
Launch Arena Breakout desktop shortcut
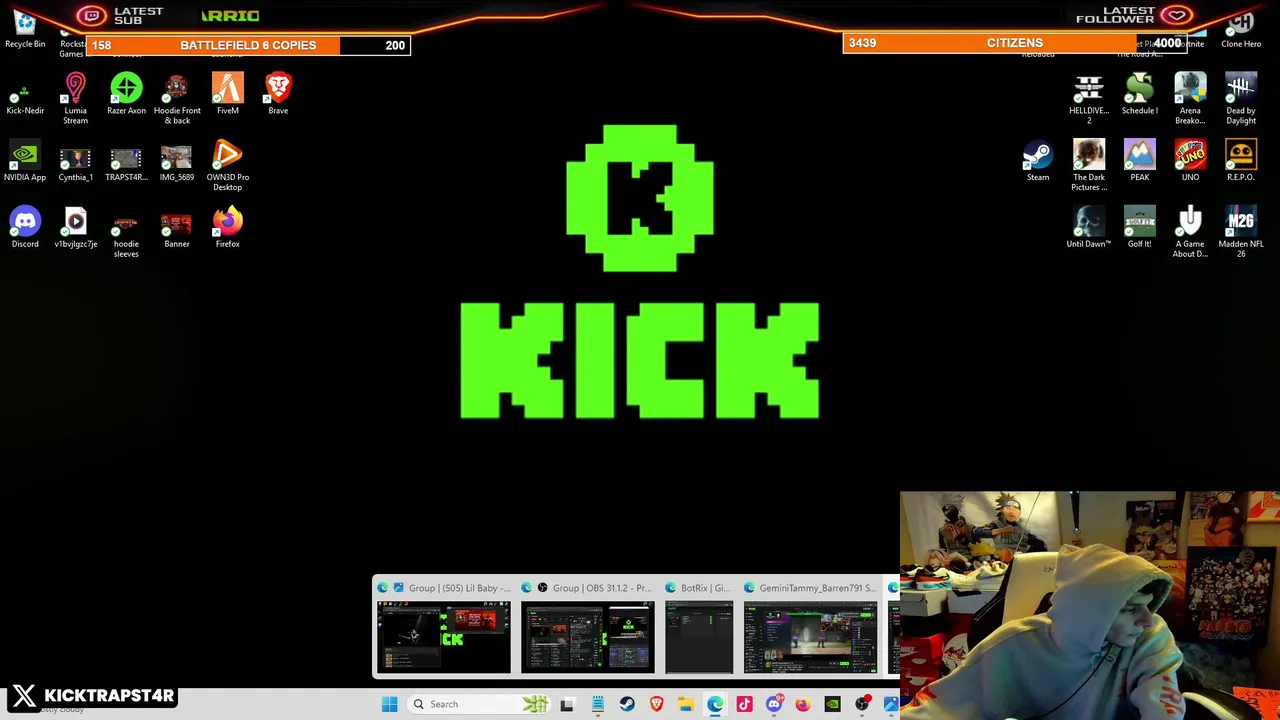point(1190,99)
